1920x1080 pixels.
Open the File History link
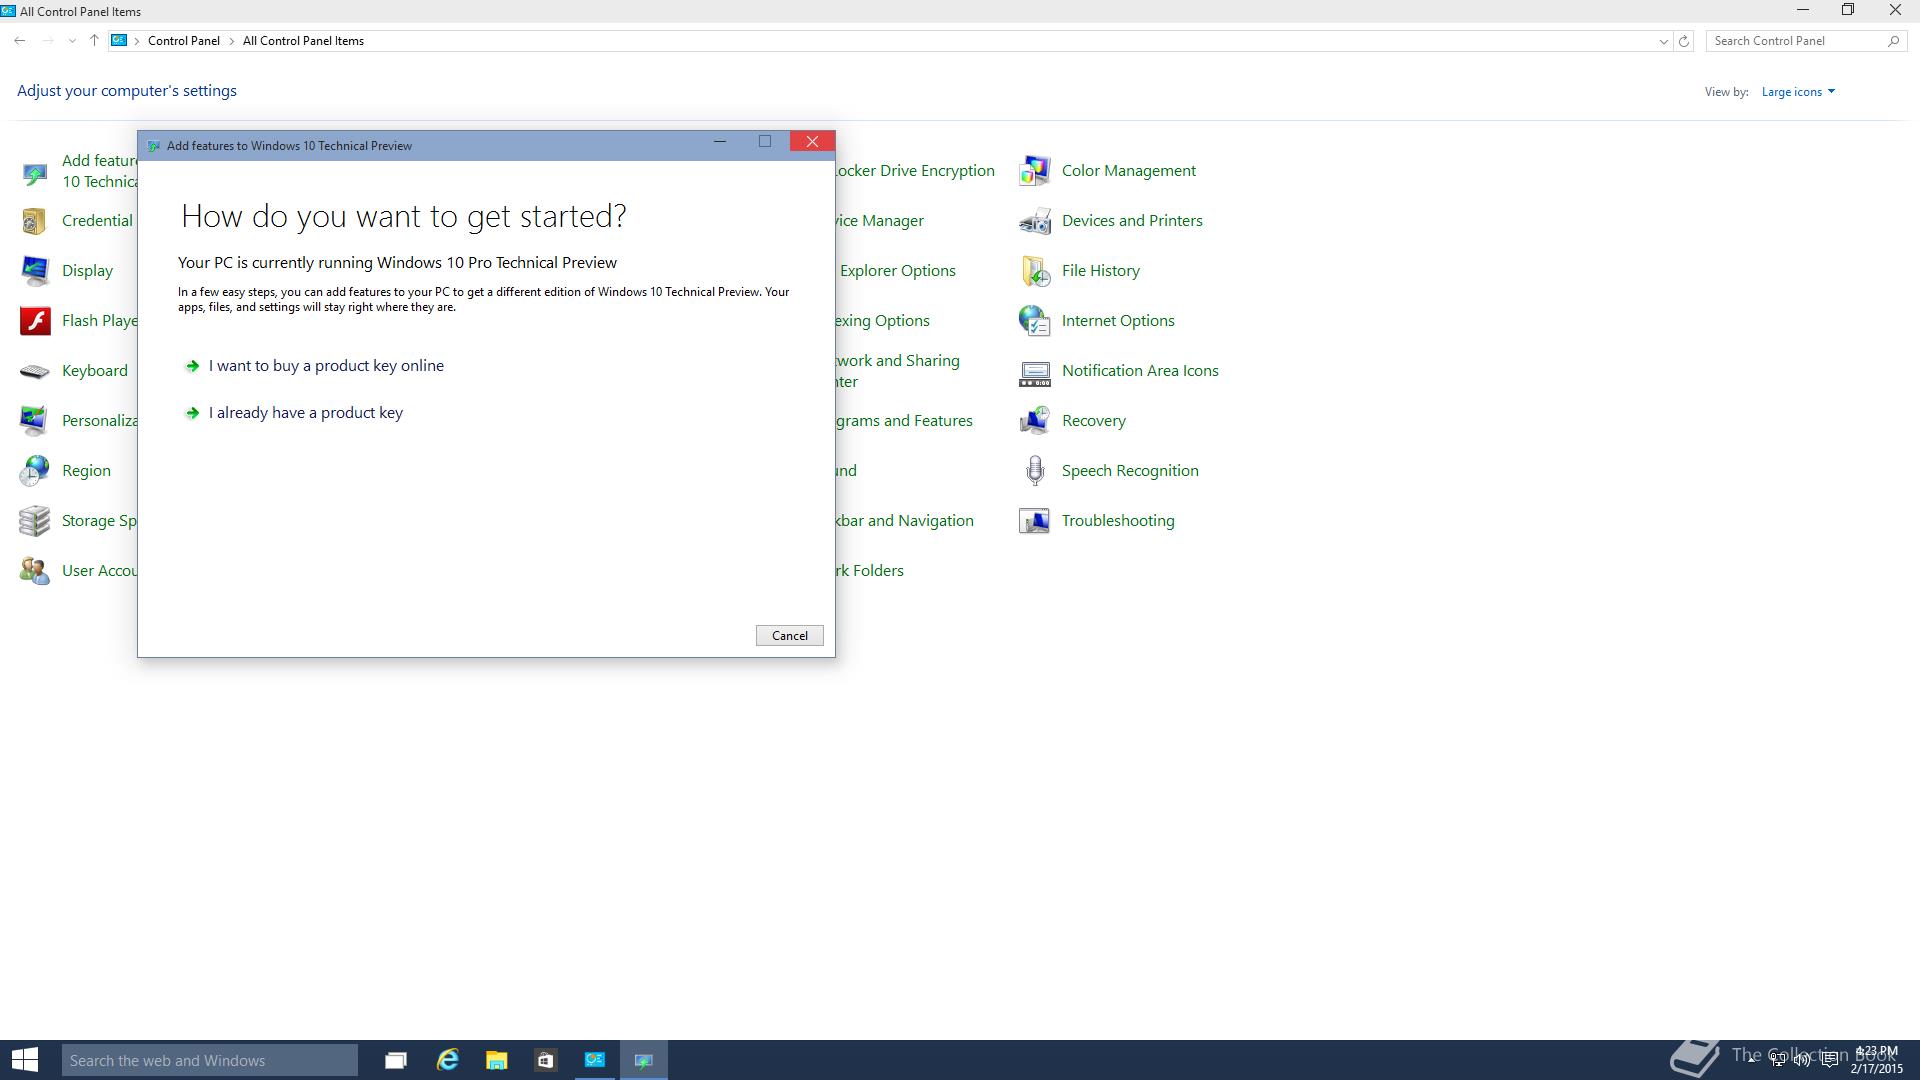click(1100, 271)
